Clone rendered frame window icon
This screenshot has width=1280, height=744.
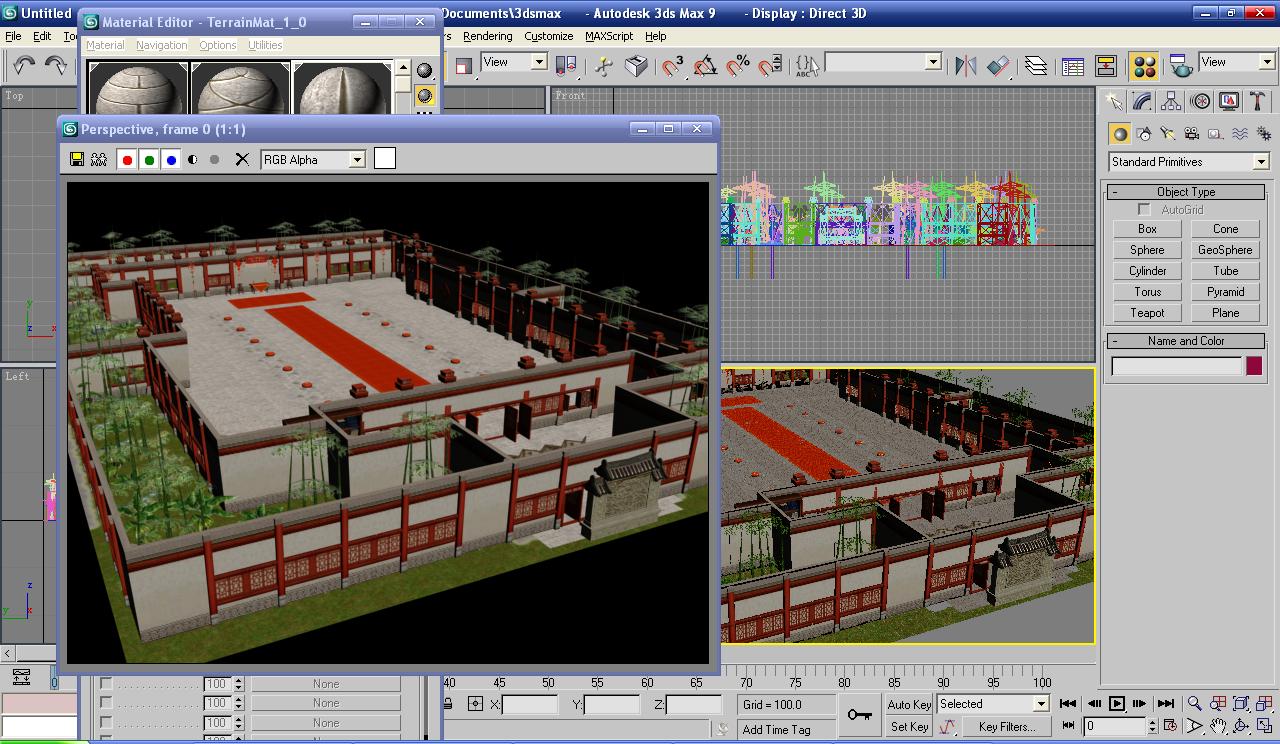99,159
